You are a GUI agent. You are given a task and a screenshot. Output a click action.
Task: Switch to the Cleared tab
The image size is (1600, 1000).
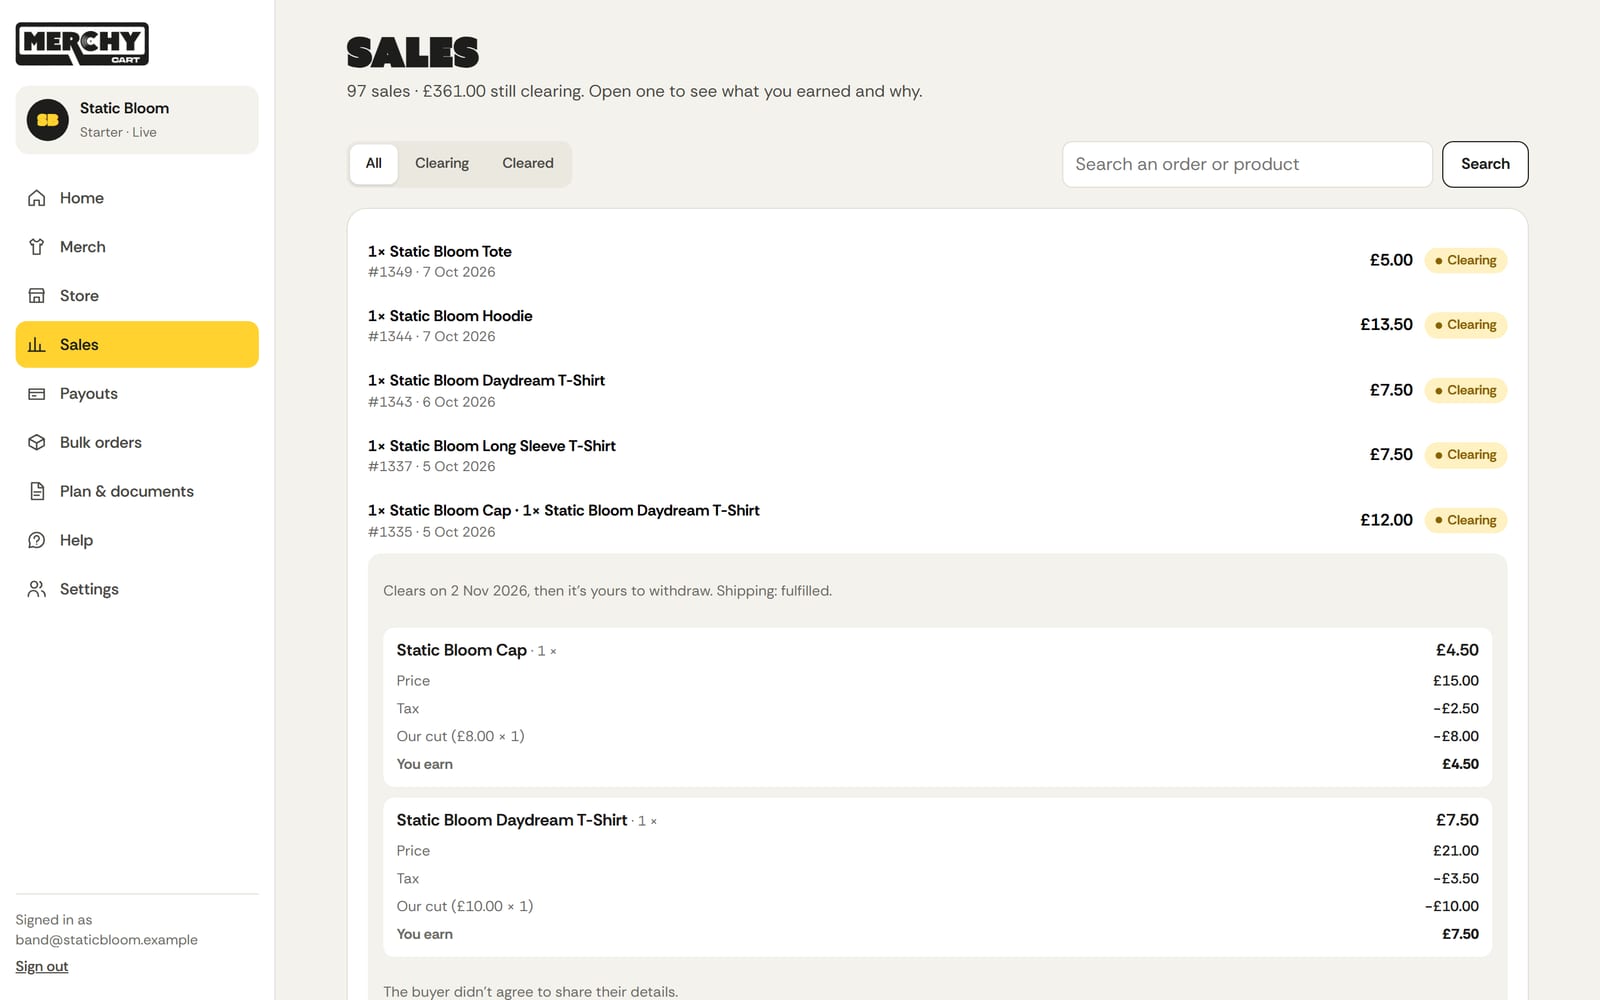click(528, 164)
